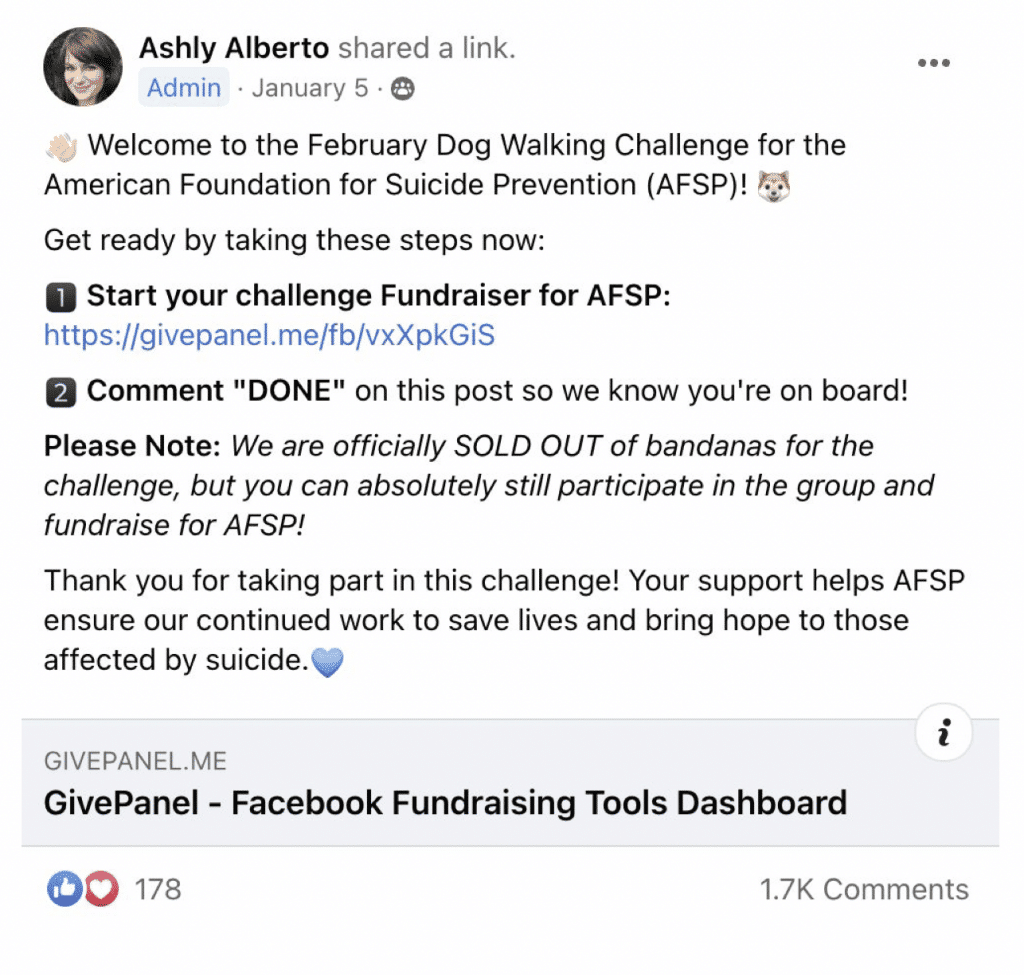
Task: Click the January 5 timestamp
Action: 310,88
